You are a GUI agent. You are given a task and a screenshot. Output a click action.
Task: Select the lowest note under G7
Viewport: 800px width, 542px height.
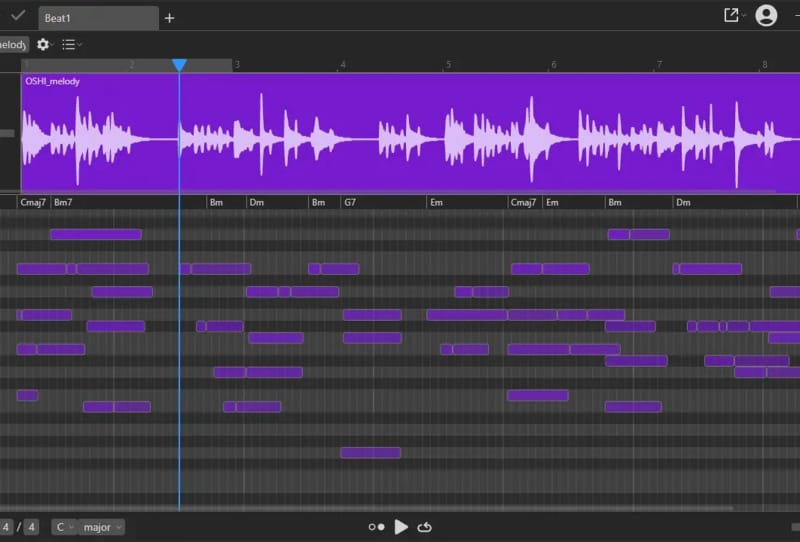click(x=371, y=453)
